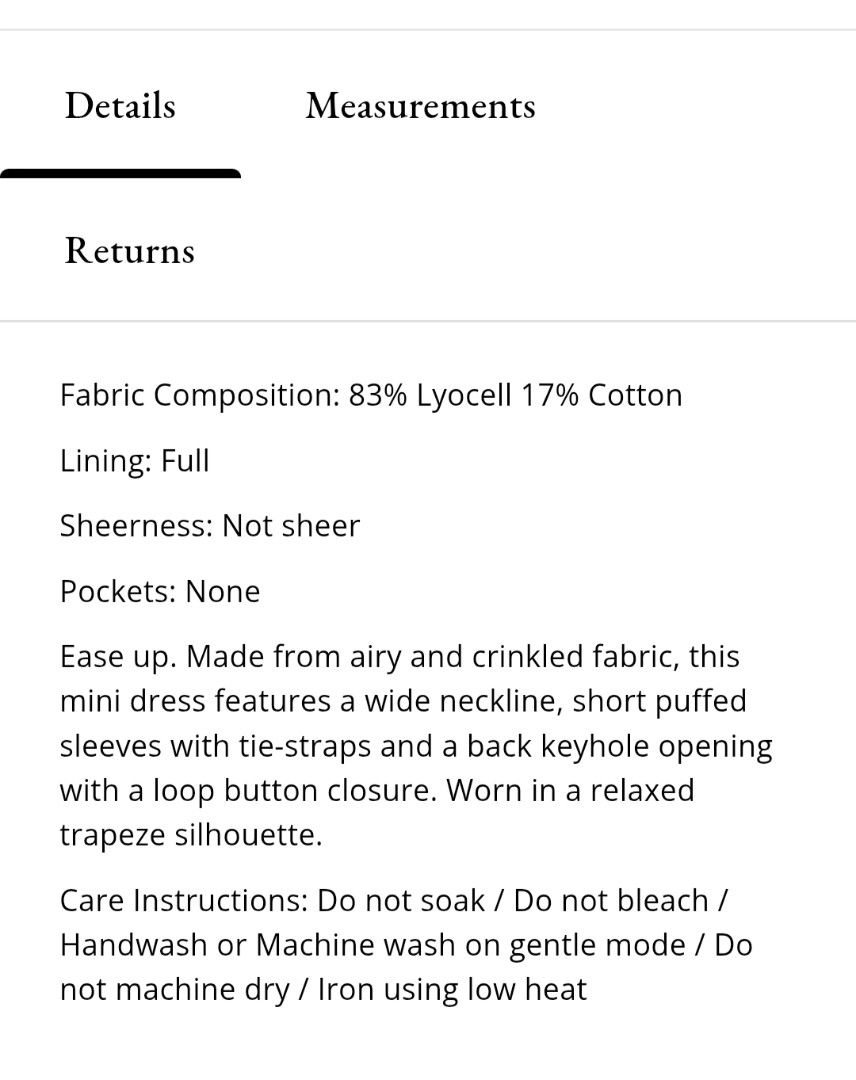Open the Details tab
The height and width of the screenshot is (1080, 856).
pos(121,105)
